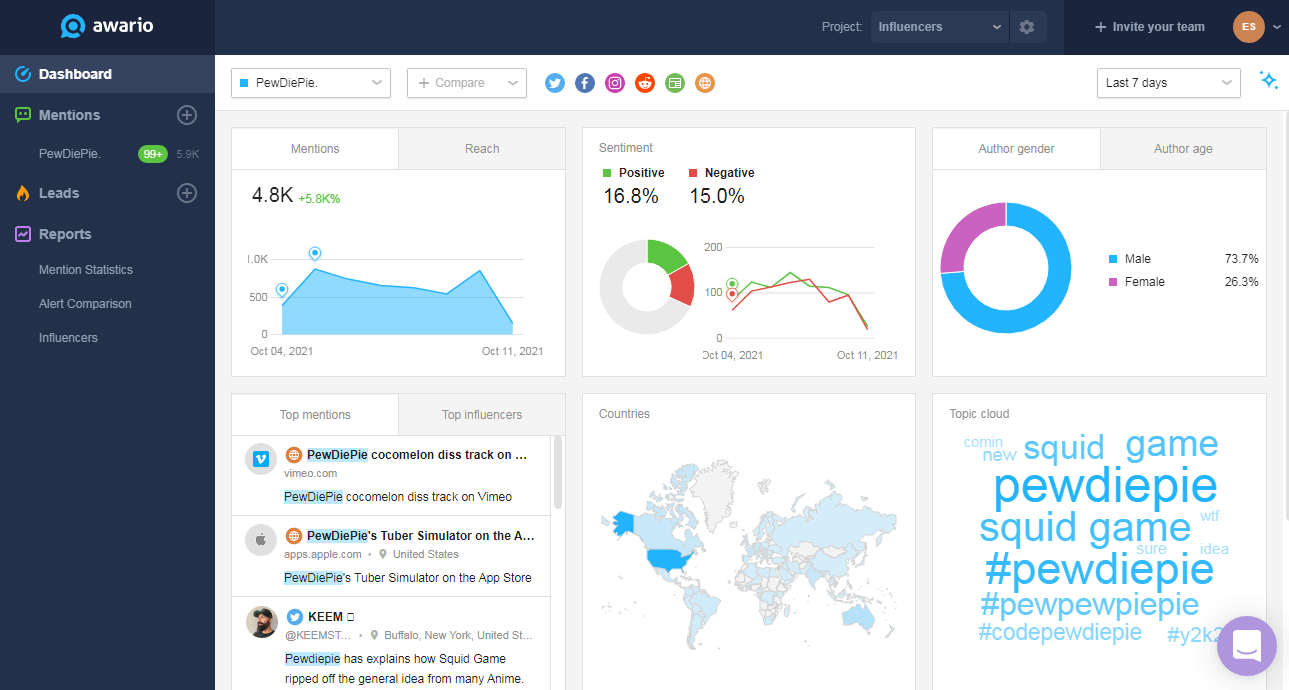
Task: Open the chat support widget
Action: pos(1247,646)
